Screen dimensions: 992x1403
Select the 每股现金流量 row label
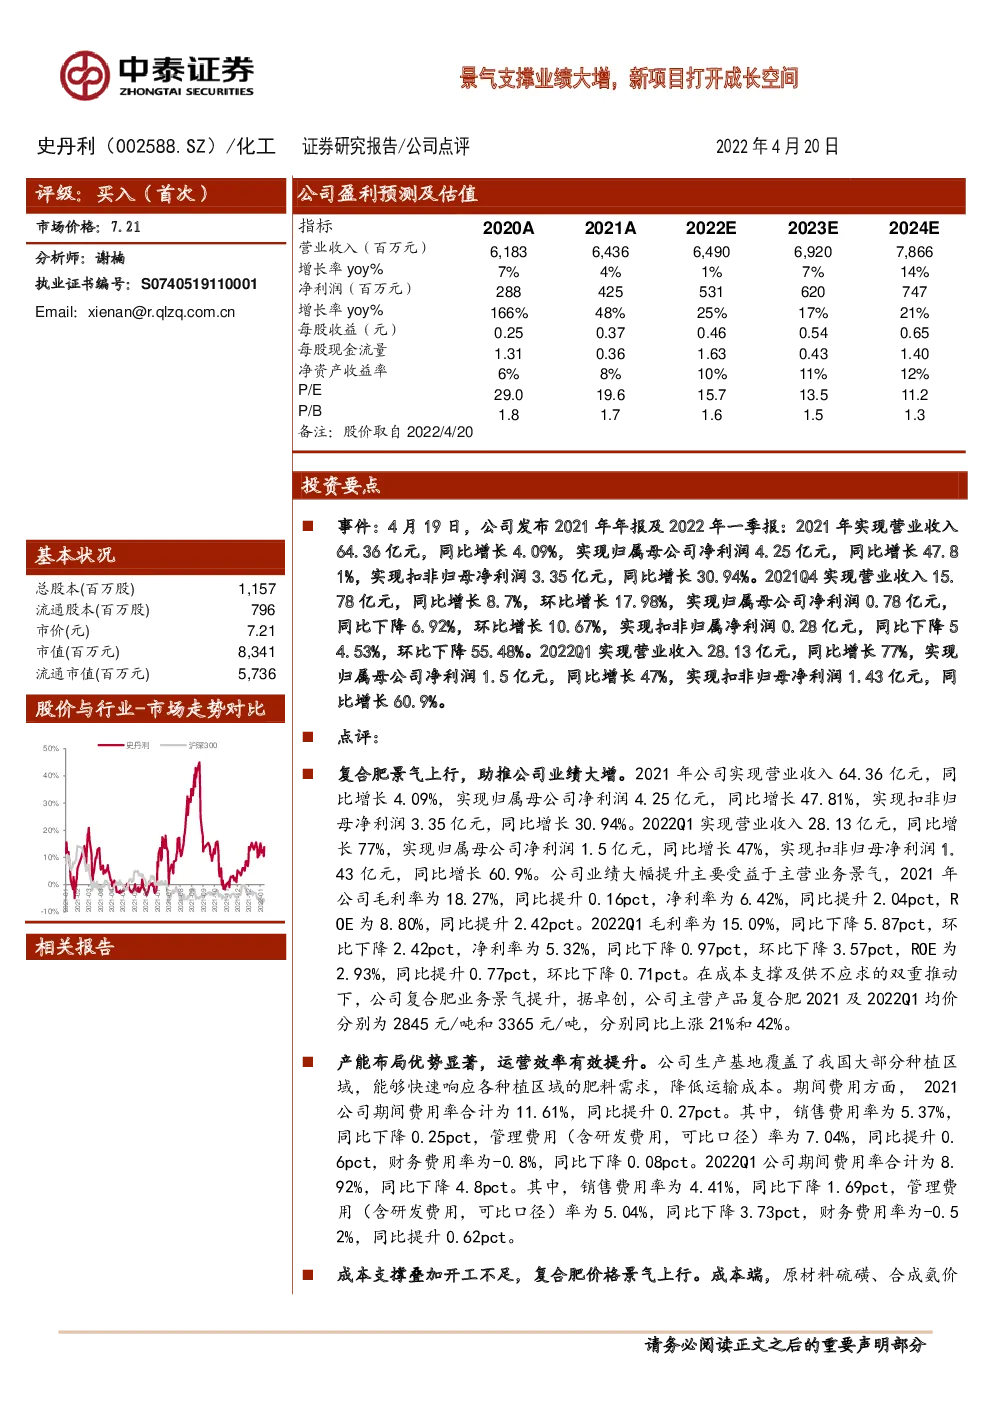(x=342, y=350)
